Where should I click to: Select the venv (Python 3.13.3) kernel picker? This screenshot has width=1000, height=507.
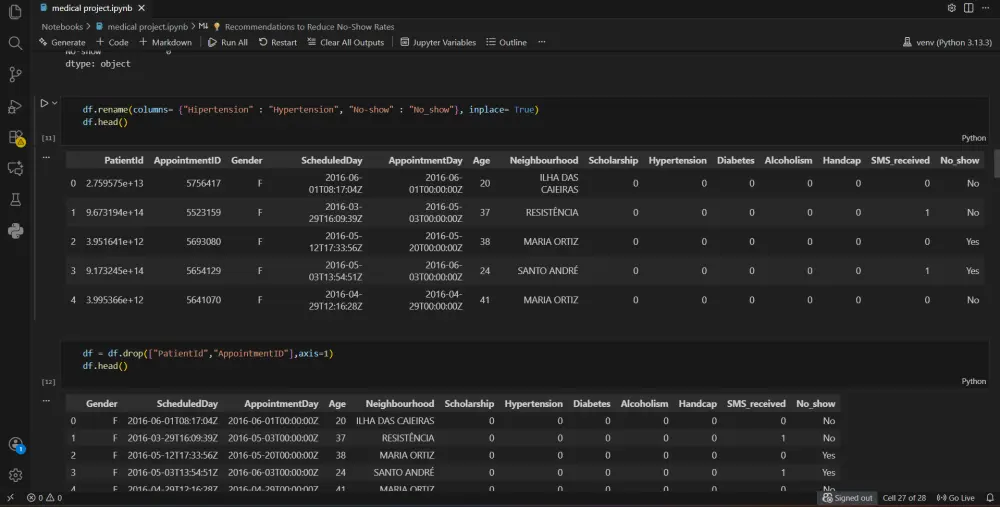pyautogui.click(x=946, y=43)
